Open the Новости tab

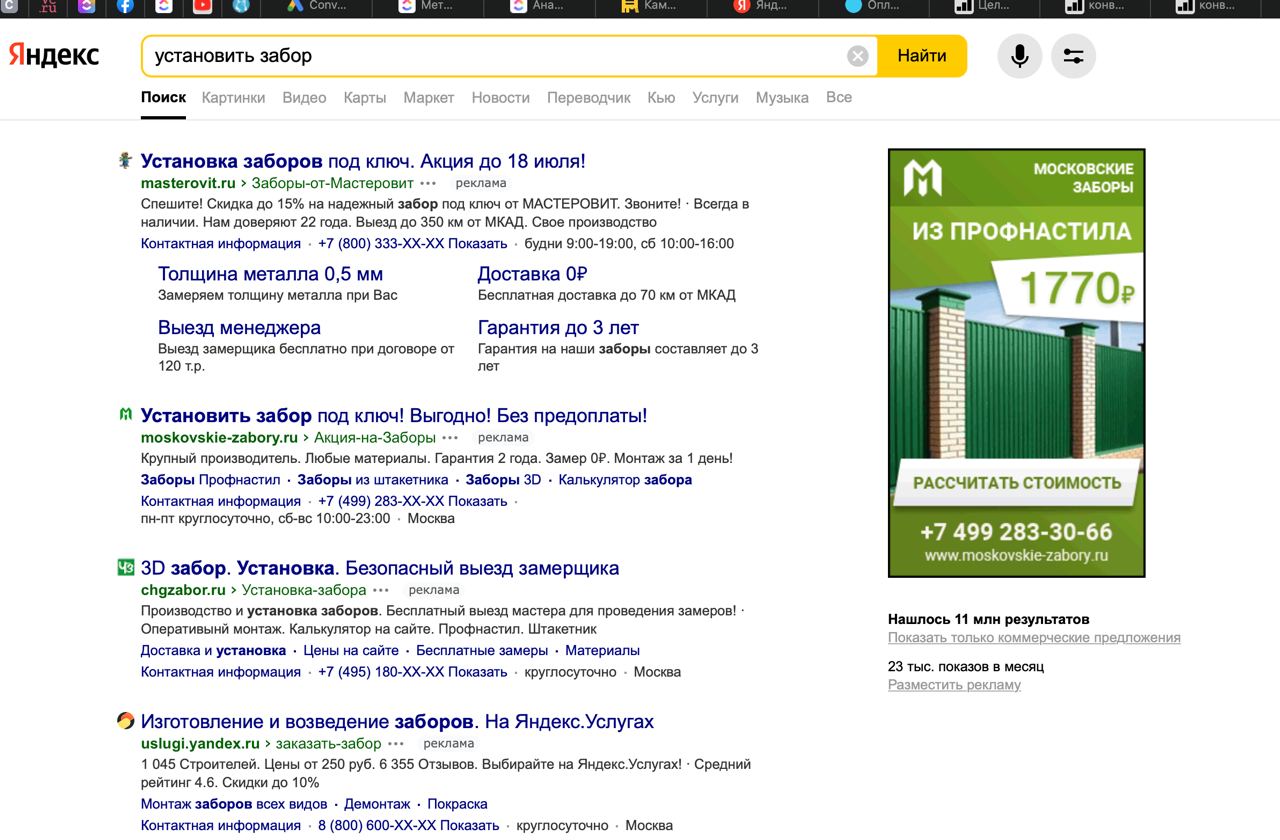tap(501, 98)
